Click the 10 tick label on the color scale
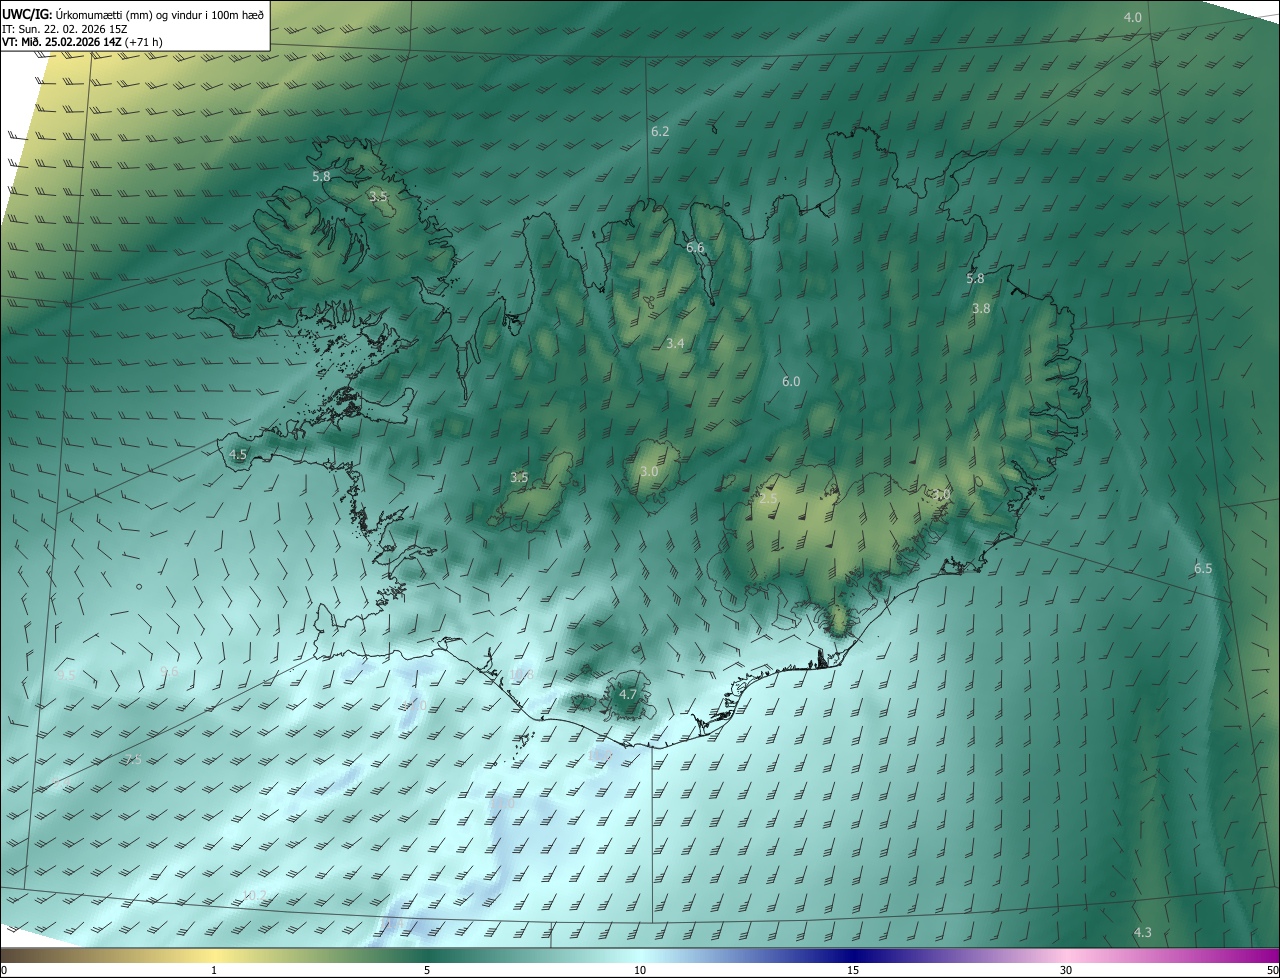 (640, 971)
